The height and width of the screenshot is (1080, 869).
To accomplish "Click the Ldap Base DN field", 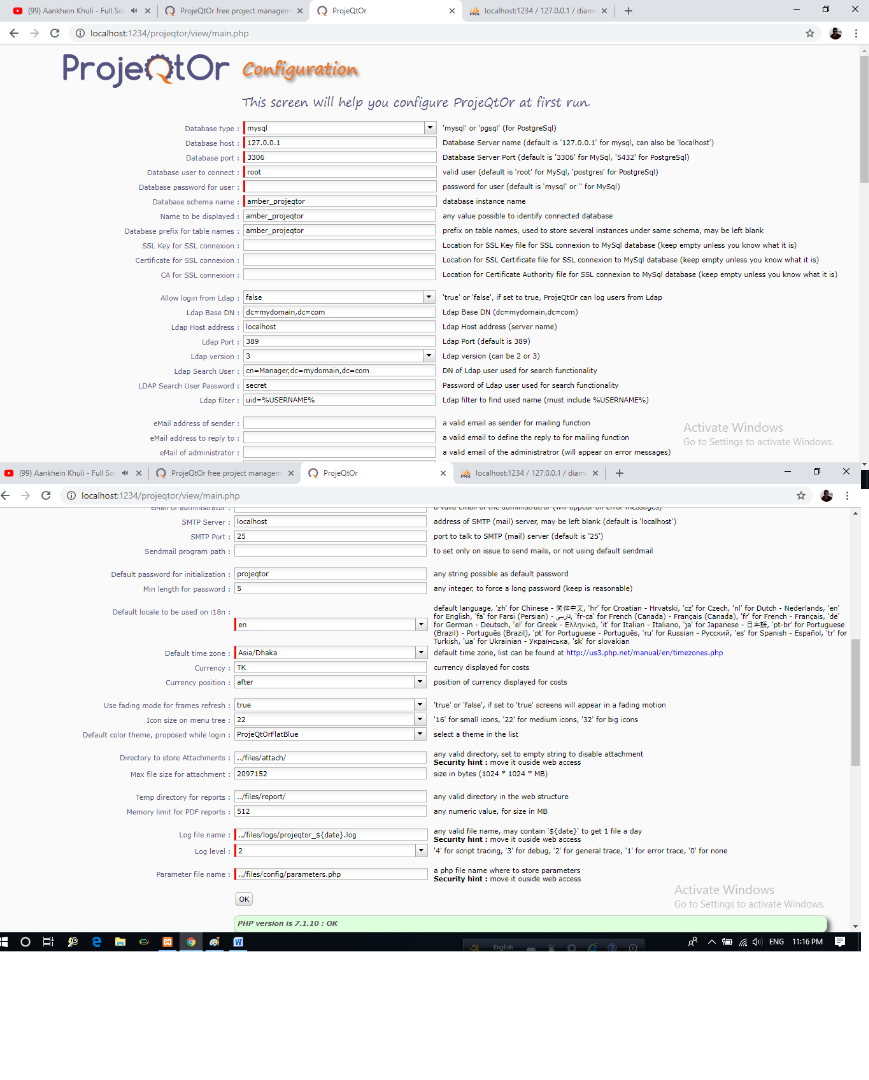I will (339, 312).
